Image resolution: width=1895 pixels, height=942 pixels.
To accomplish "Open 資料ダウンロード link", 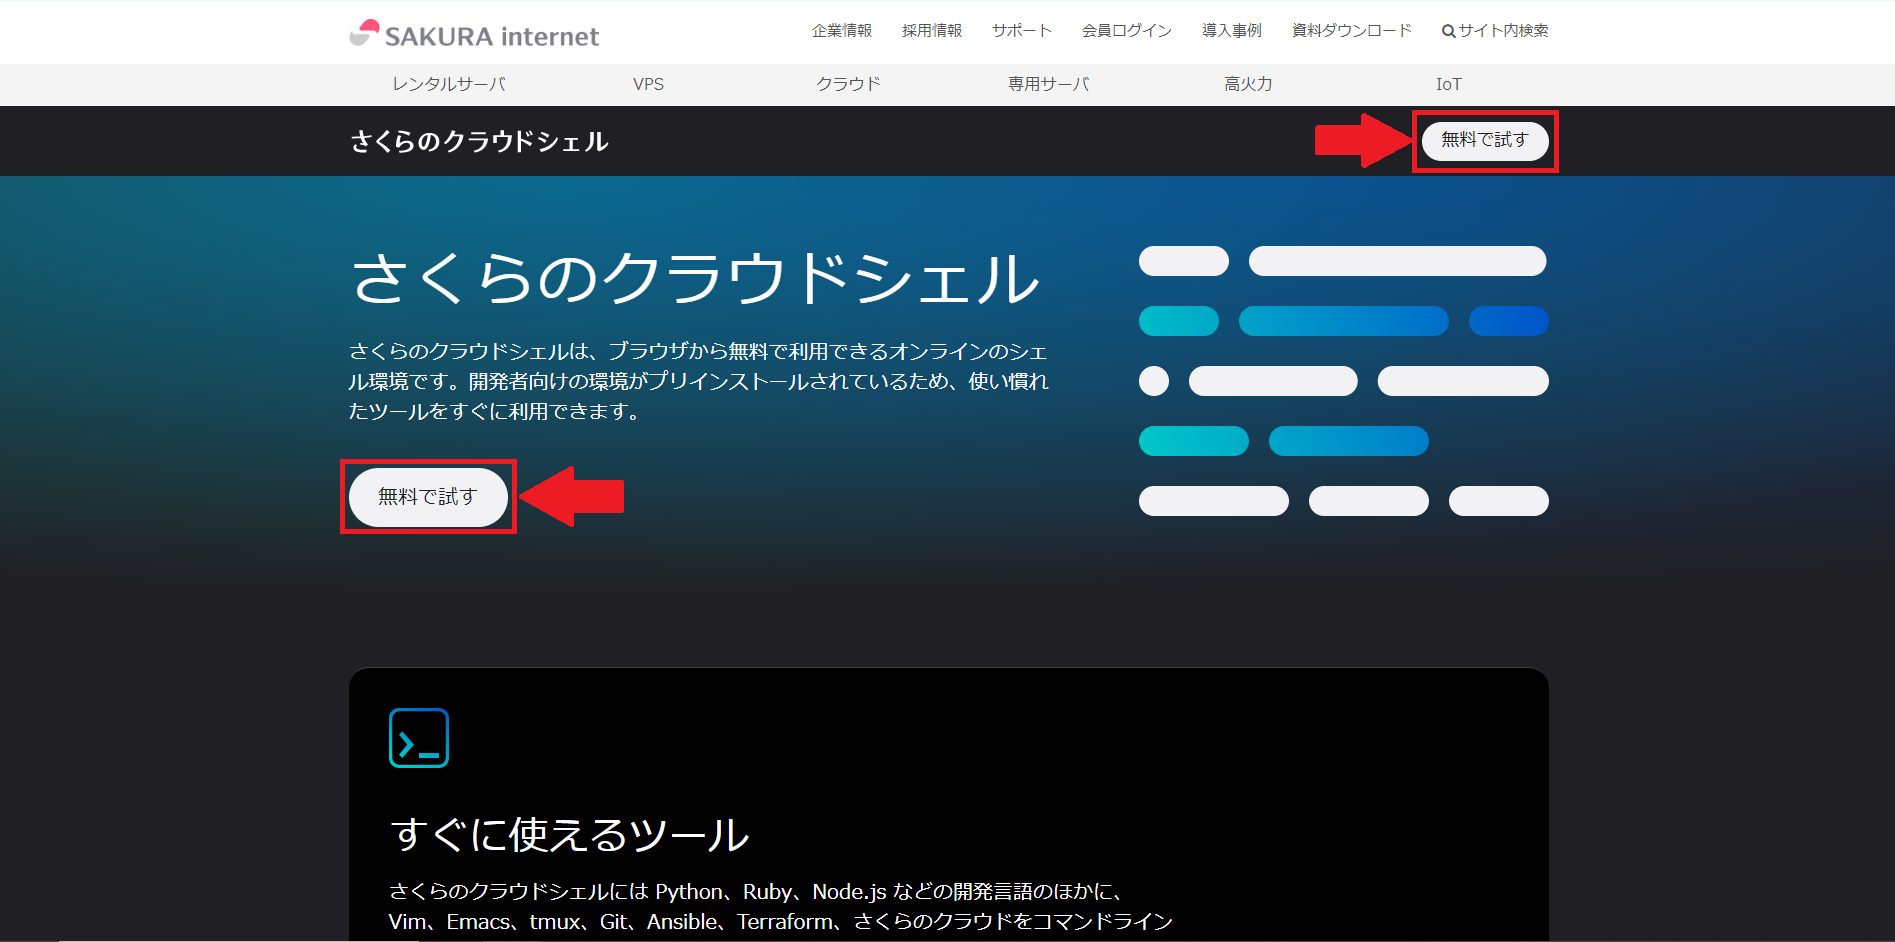I will click(x=1352, y=31).
